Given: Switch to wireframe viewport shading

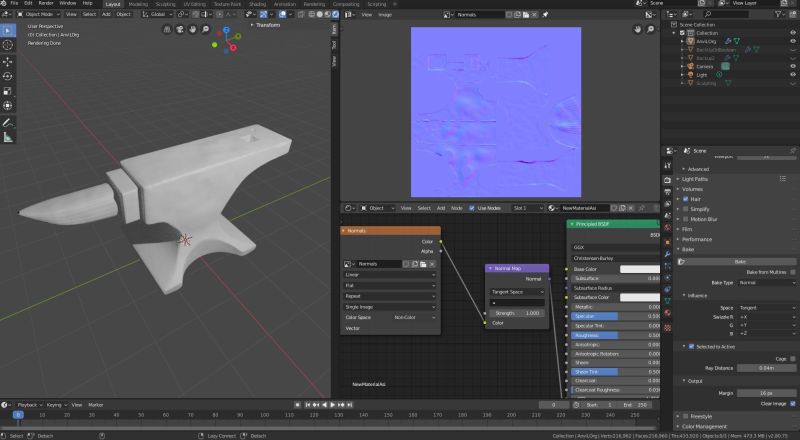Looking at the screenshot, I should (x=312, y=14).
